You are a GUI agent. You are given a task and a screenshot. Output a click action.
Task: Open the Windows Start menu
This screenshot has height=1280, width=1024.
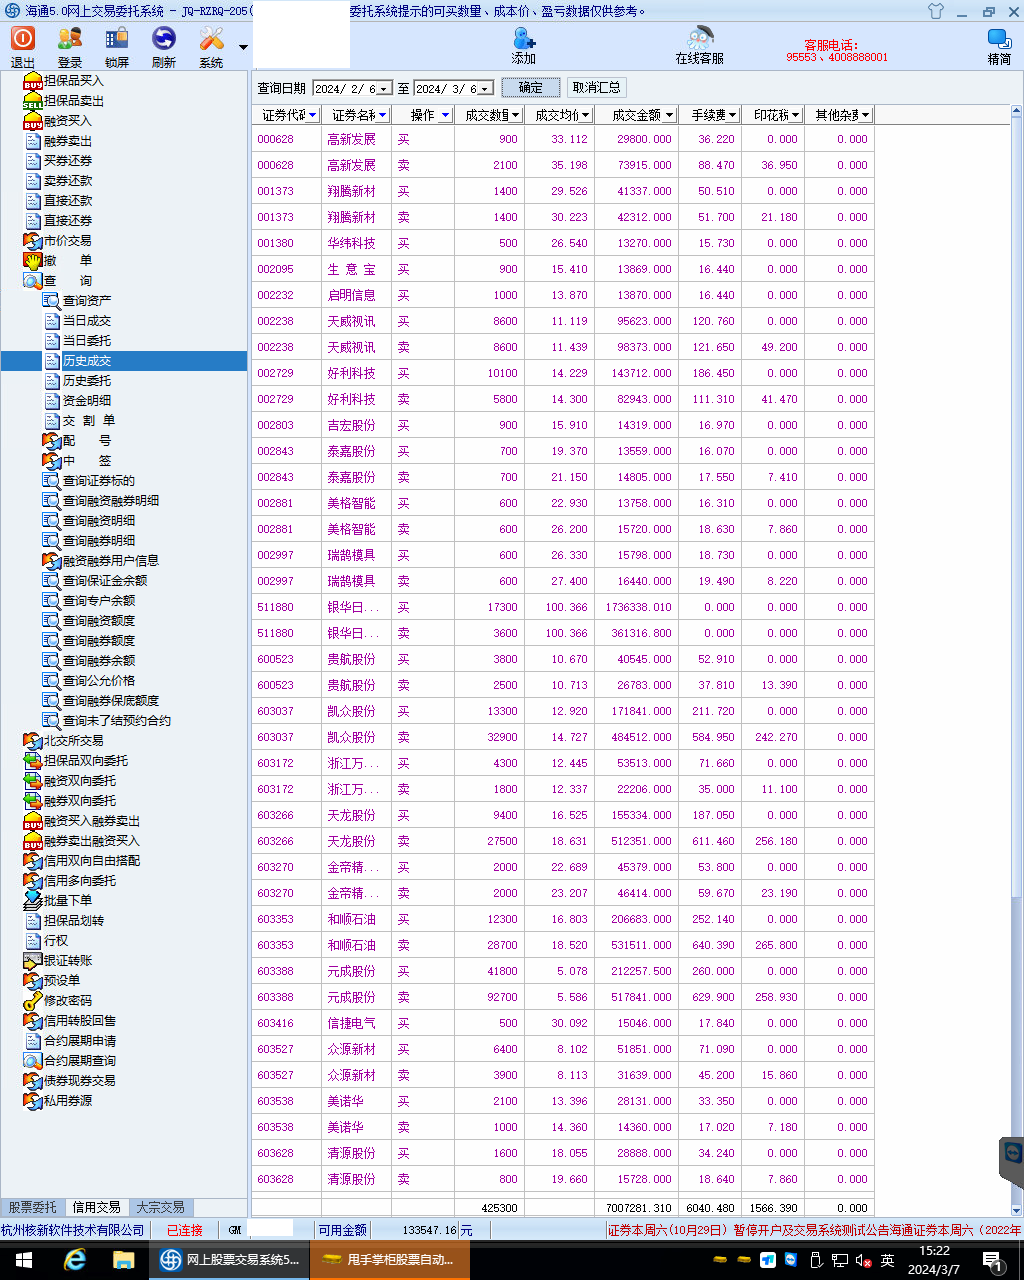click(24, 1260)
